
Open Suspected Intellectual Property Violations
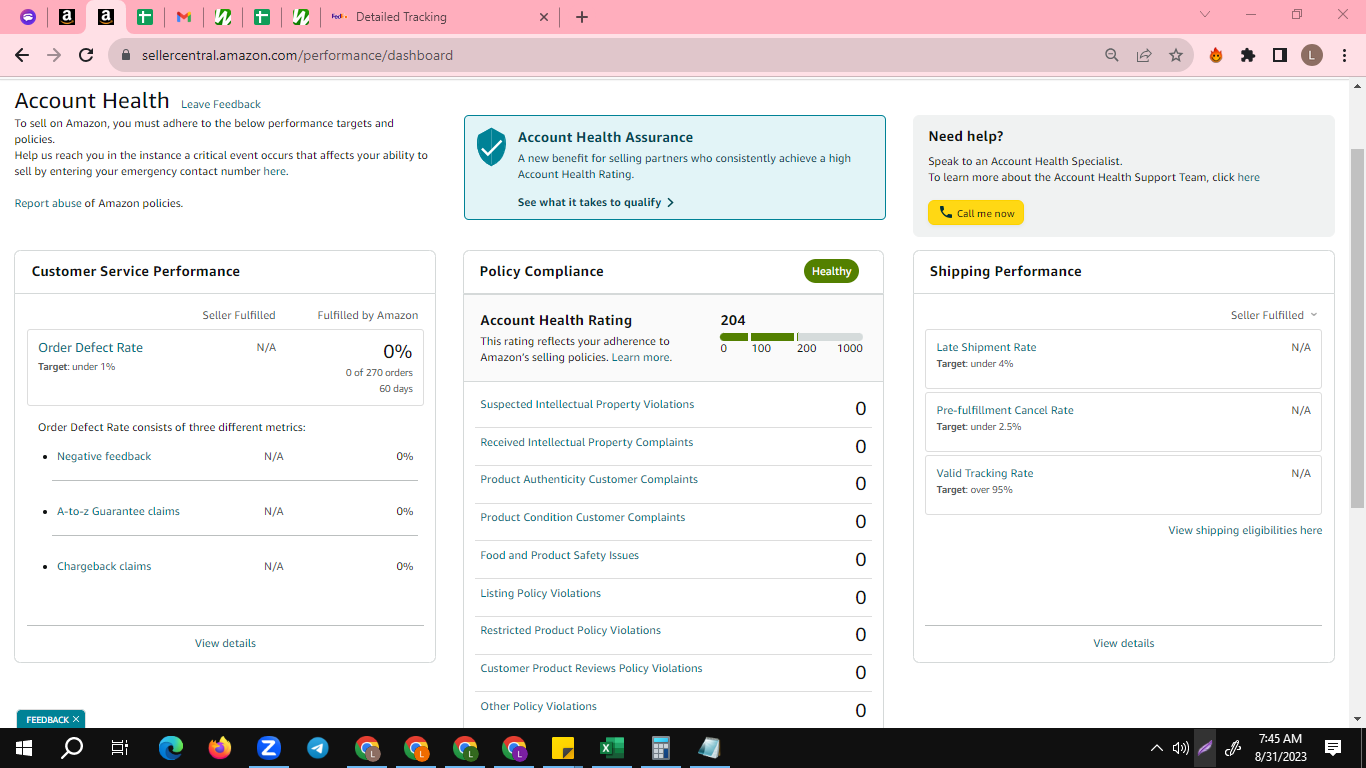(x=587, y=404)
